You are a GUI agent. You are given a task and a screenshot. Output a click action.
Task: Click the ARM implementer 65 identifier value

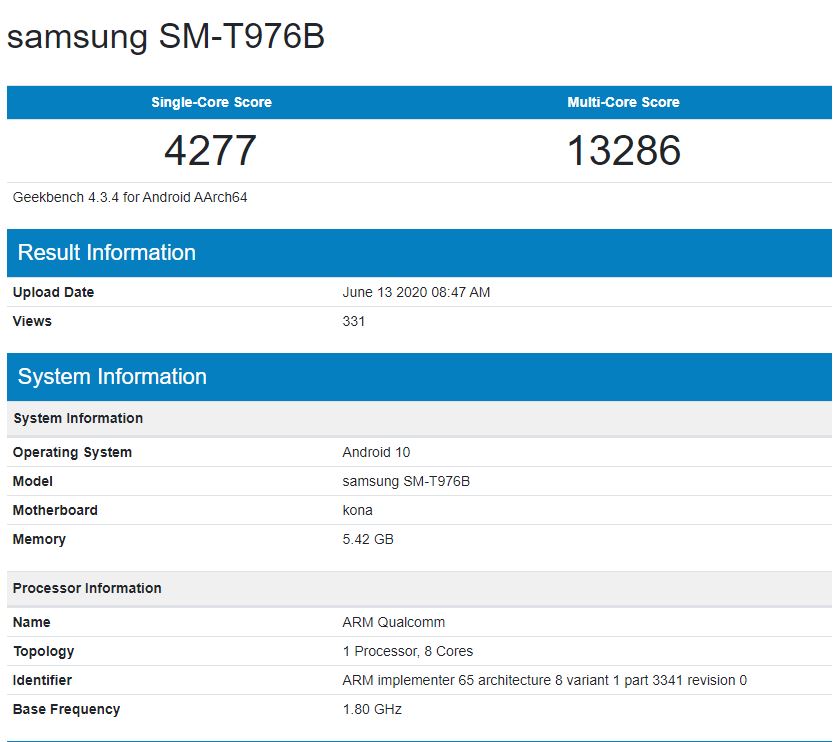point(544,680)
